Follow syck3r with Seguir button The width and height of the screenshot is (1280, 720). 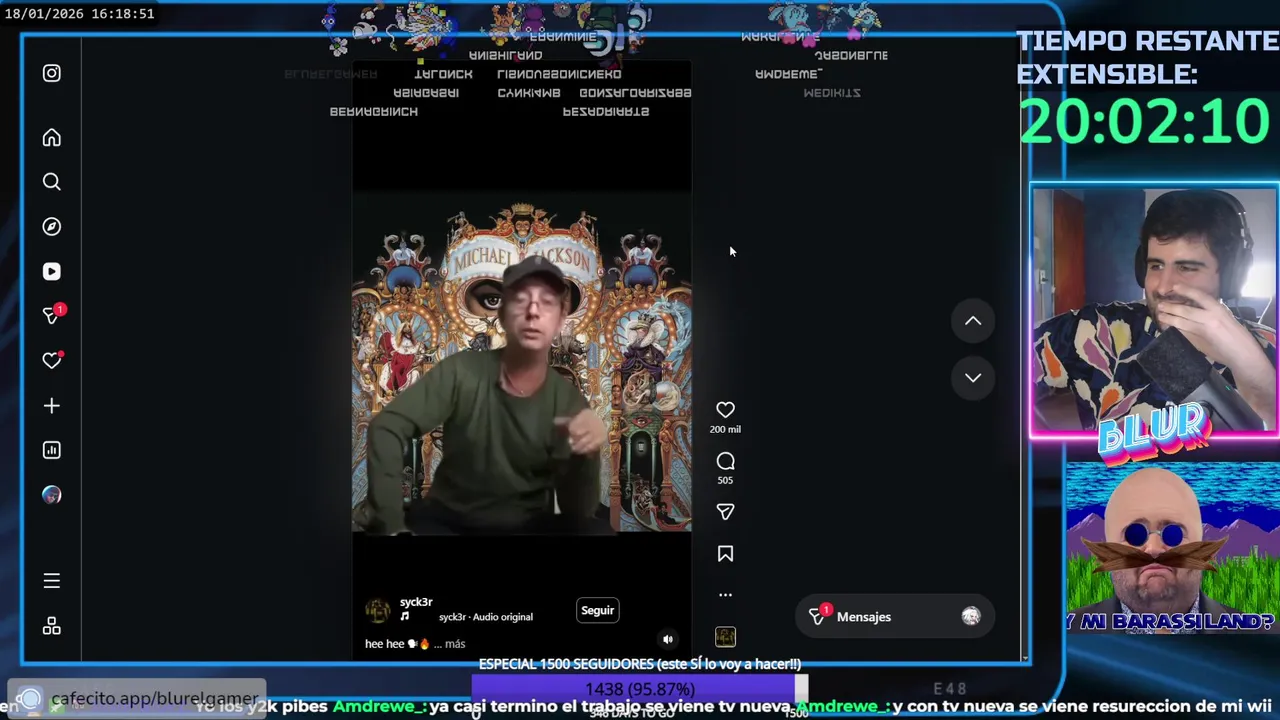pyautogui.click(x=598, y=610)
